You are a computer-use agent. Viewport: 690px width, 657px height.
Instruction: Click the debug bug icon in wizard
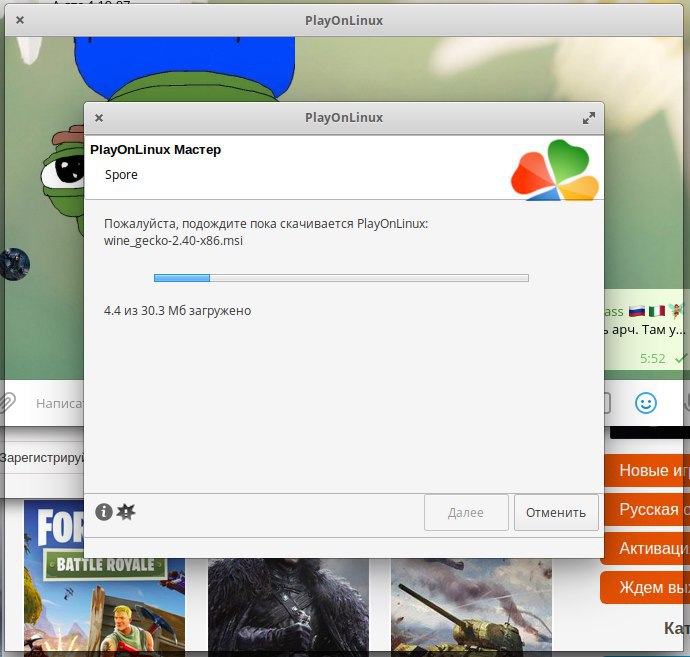[126, 512]
